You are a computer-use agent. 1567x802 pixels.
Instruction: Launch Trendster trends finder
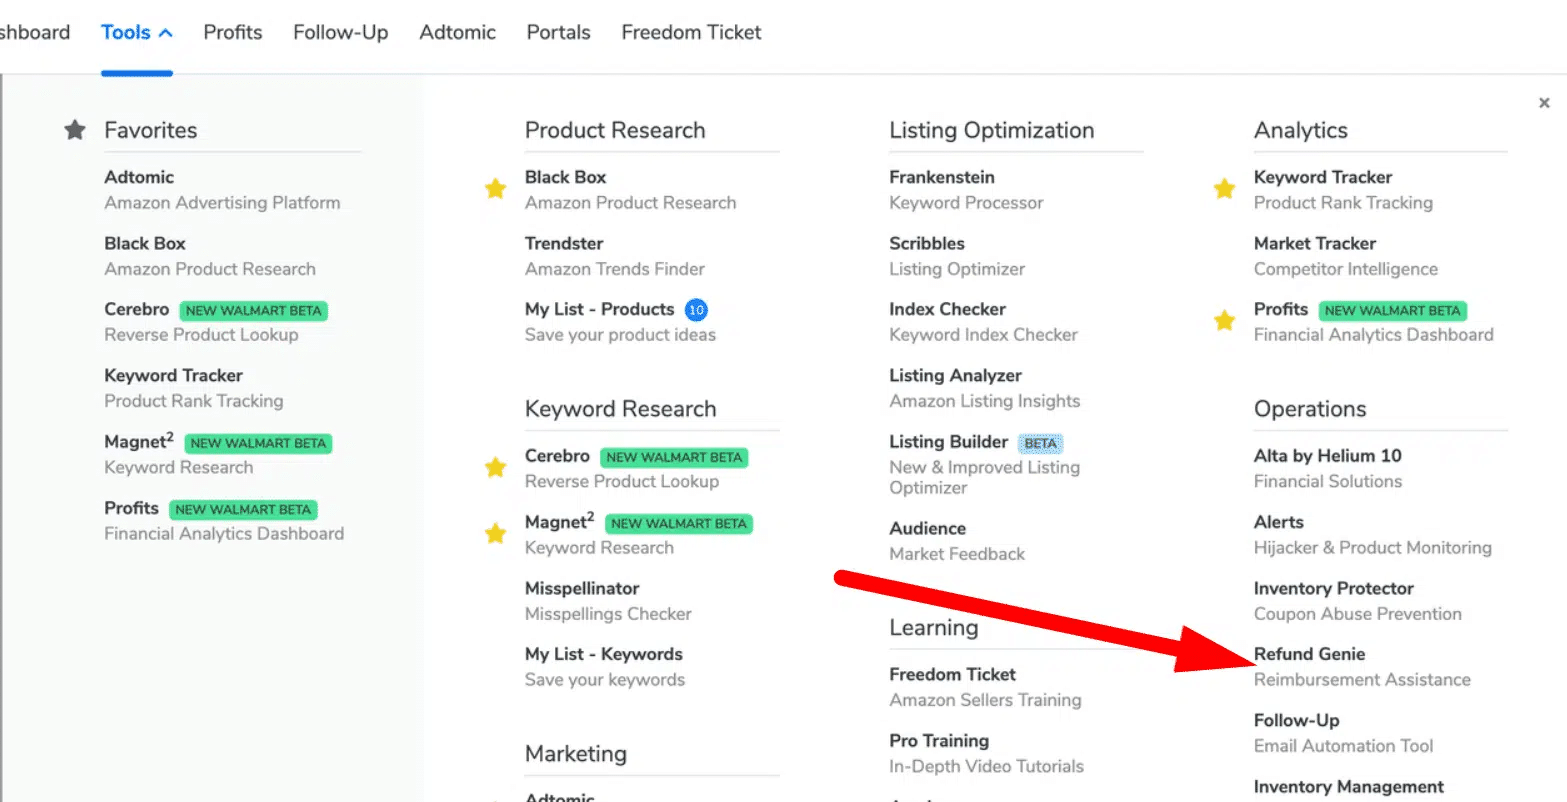(564, 243)
